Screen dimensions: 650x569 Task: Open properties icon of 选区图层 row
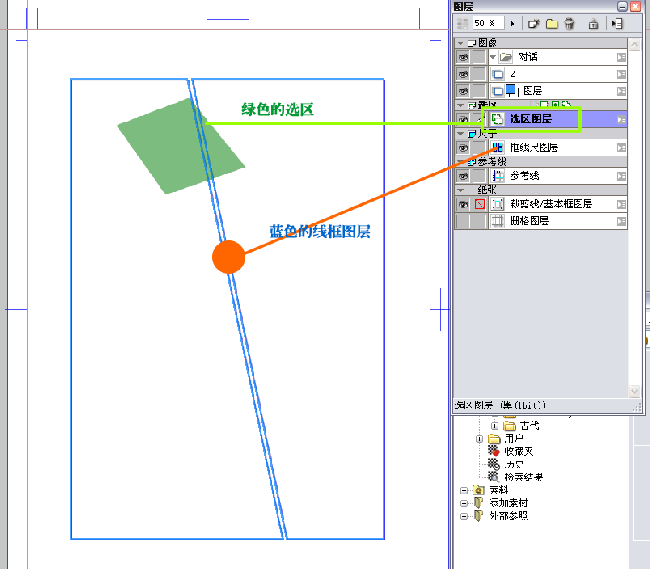click(x=621, y=119)
